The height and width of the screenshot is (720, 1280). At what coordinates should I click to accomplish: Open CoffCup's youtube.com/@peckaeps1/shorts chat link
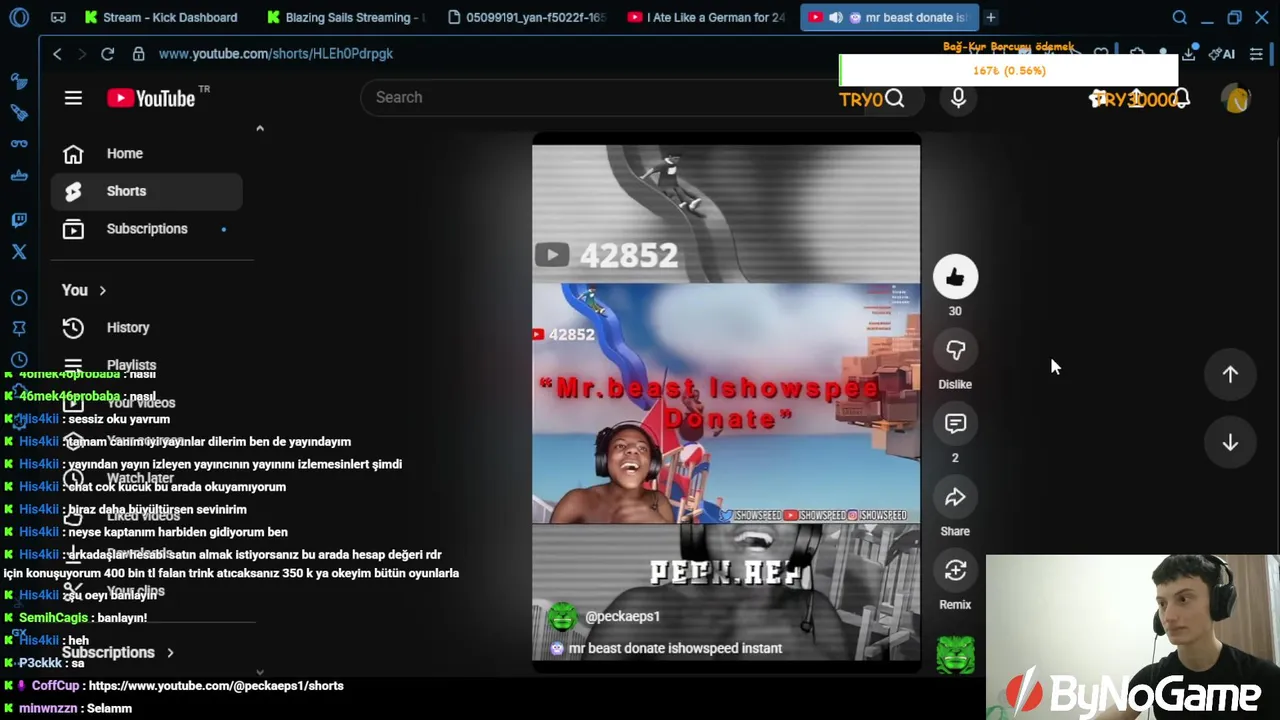click(216, 686)
